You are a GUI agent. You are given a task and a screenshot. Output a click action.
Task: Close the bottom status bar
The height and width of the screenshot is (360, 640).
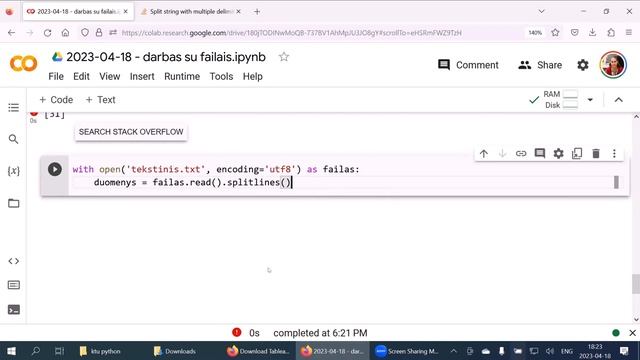tap(632, 333)
